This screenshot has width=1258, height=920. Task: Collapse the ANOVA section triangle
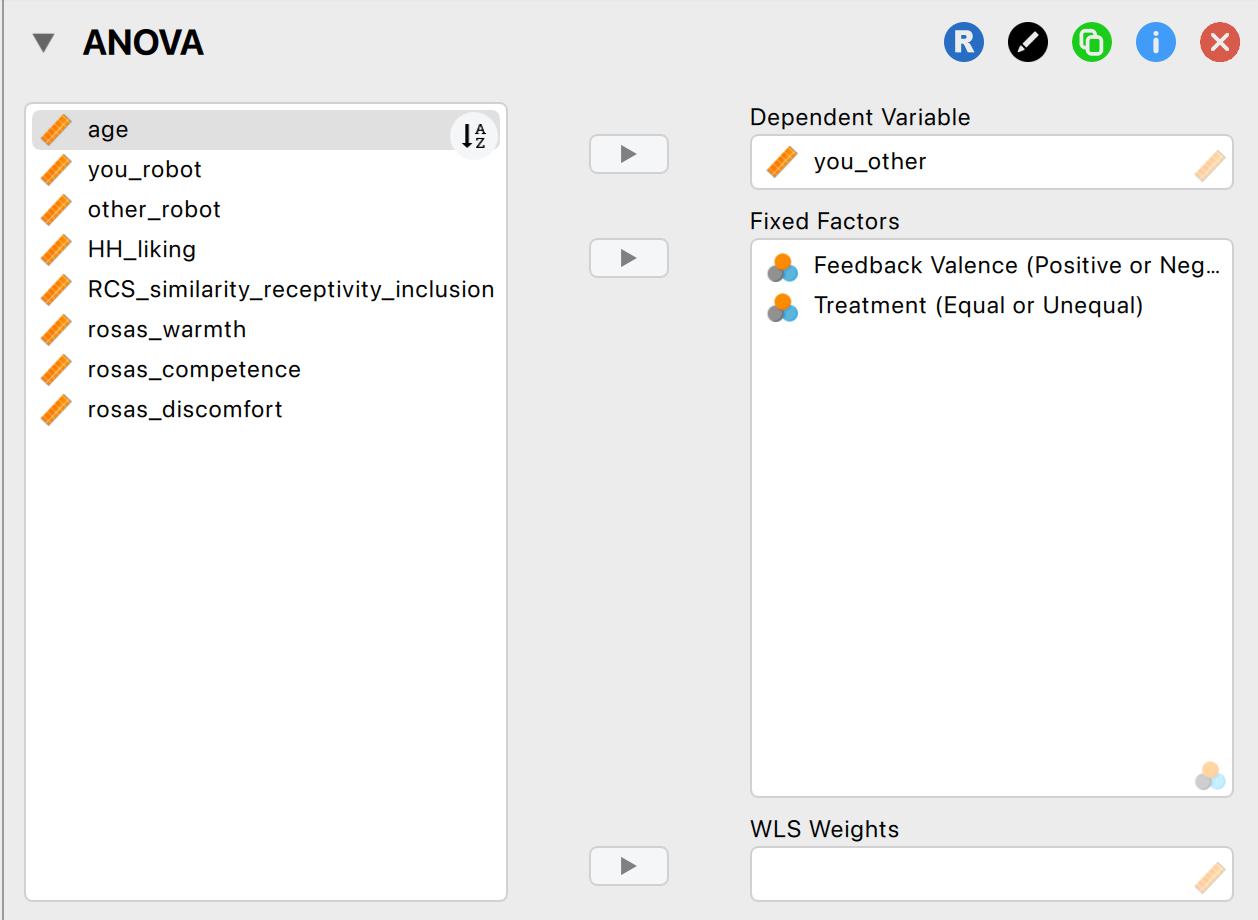[43, 43]
